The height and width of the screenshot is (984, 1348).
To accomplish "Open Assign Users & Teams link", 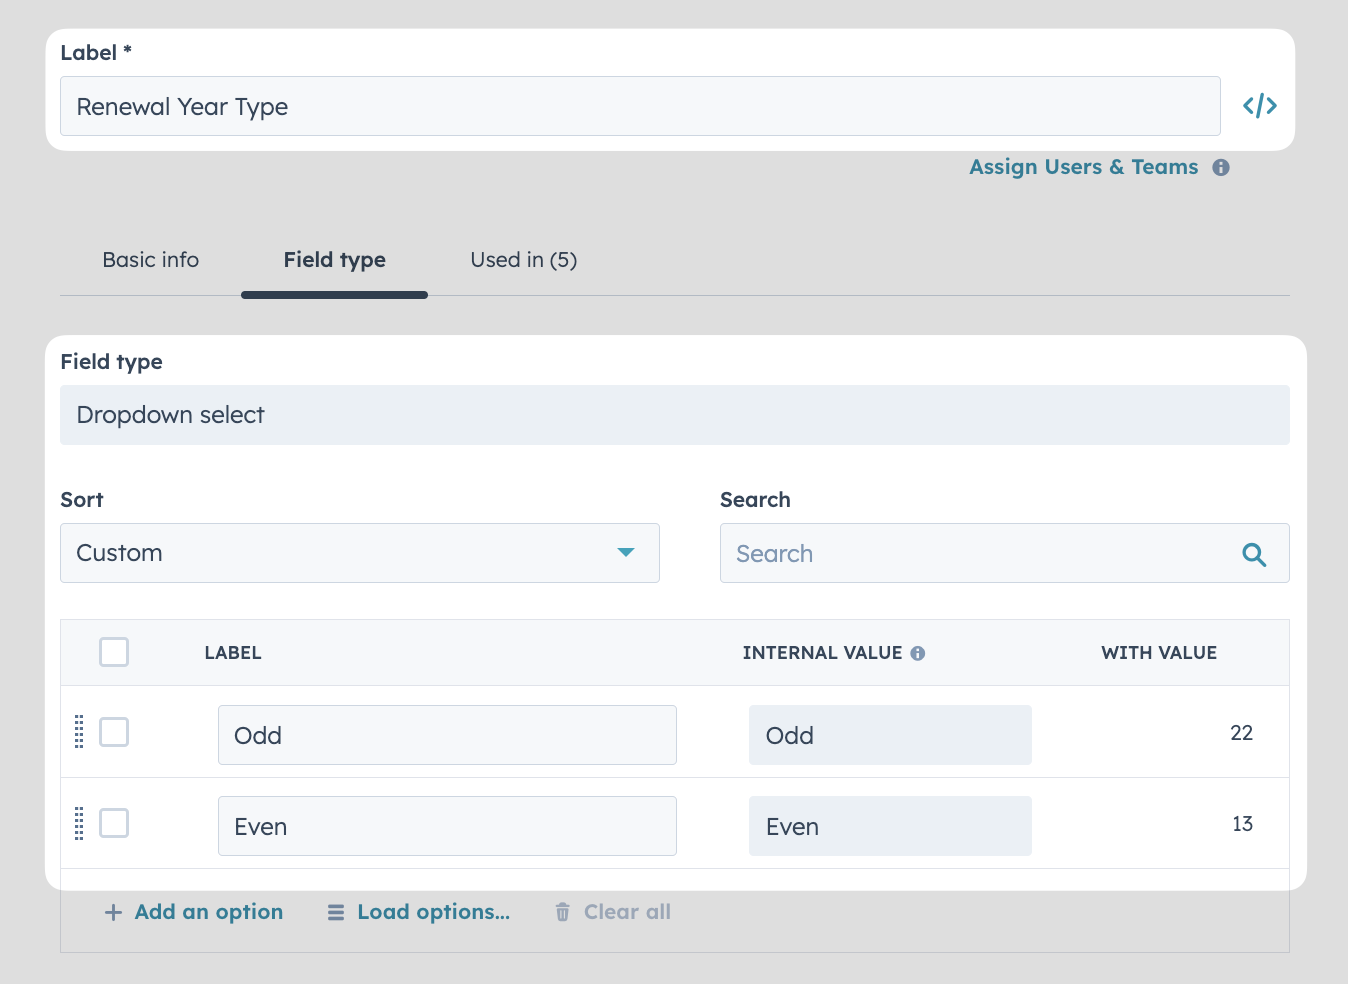I will pos(1084,167).
